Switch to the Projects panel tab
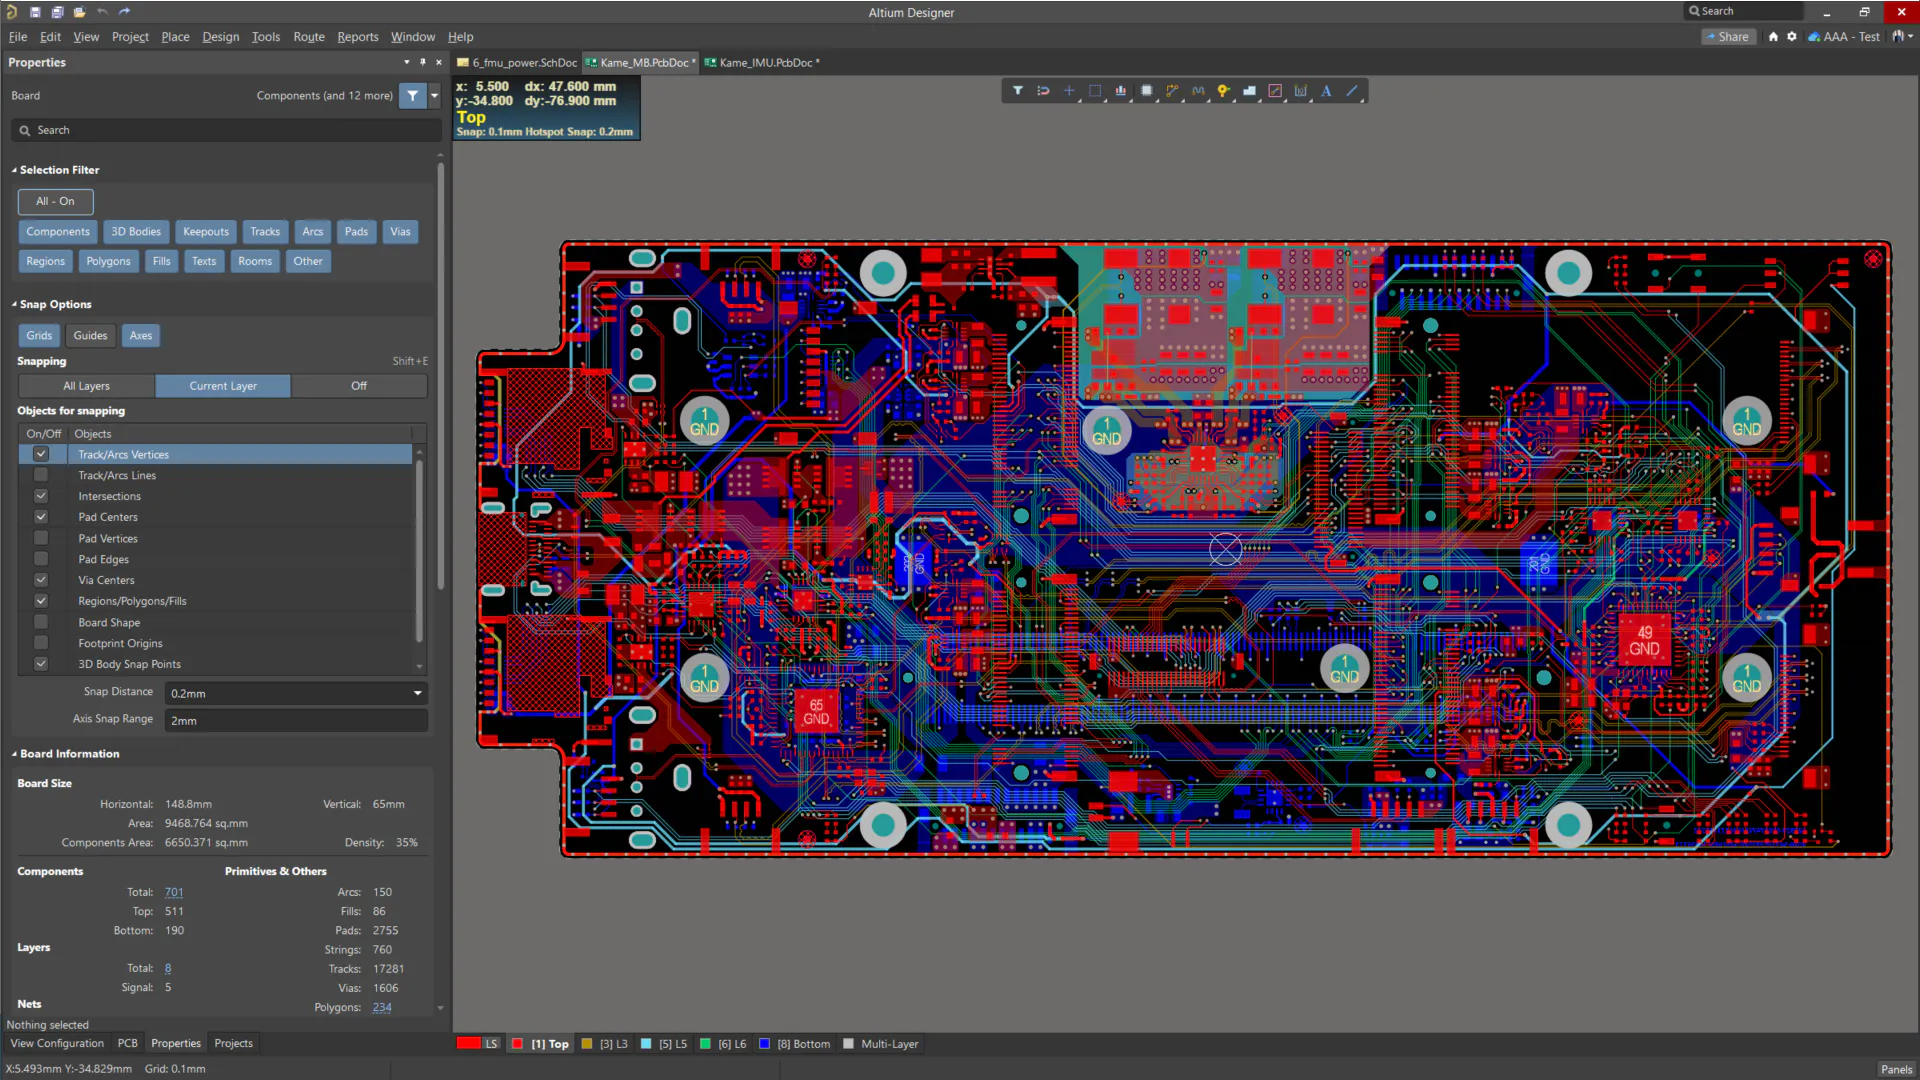 coord(233,1043)
